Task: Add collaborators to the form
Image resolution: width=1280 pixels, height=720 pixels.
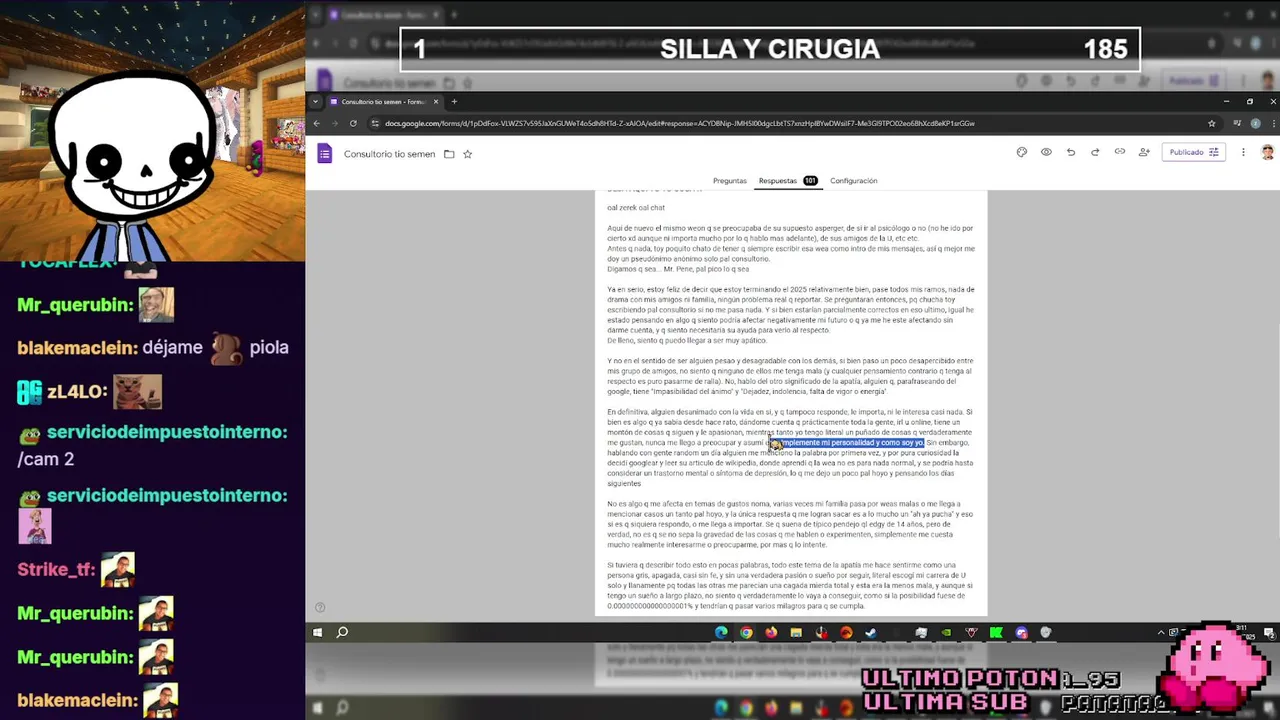Action: point(1144,152)
